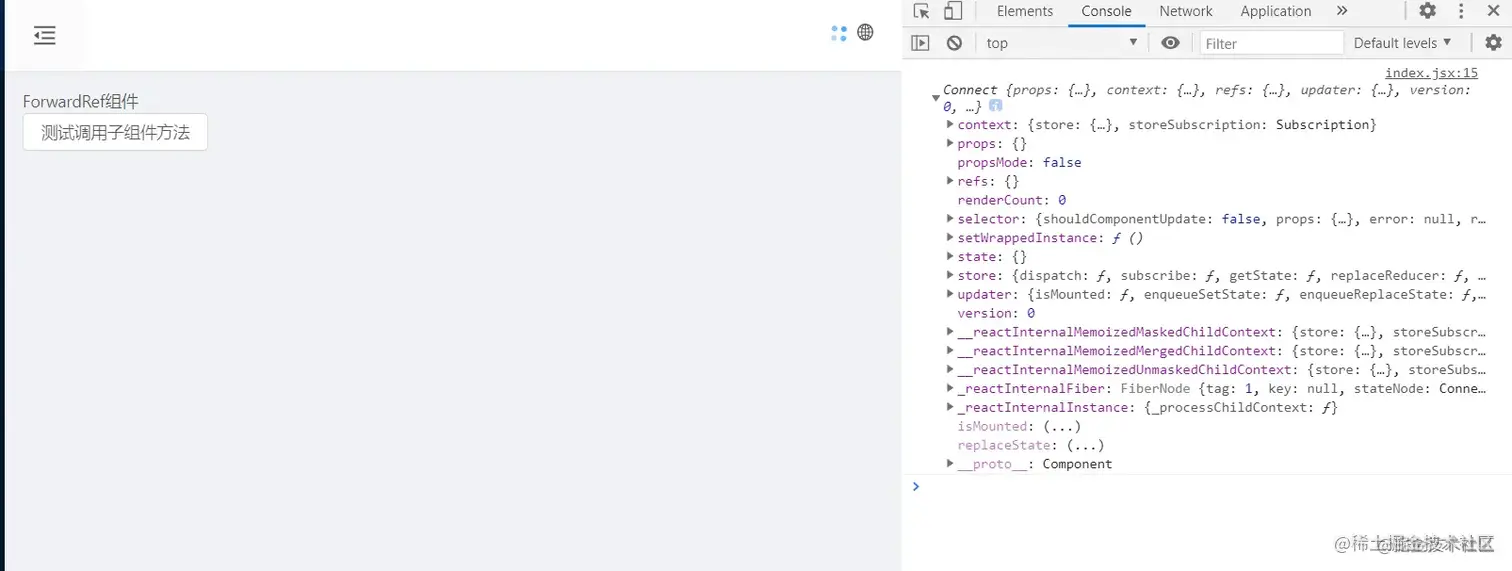Close the DevTools panel

coord(1494,11)
